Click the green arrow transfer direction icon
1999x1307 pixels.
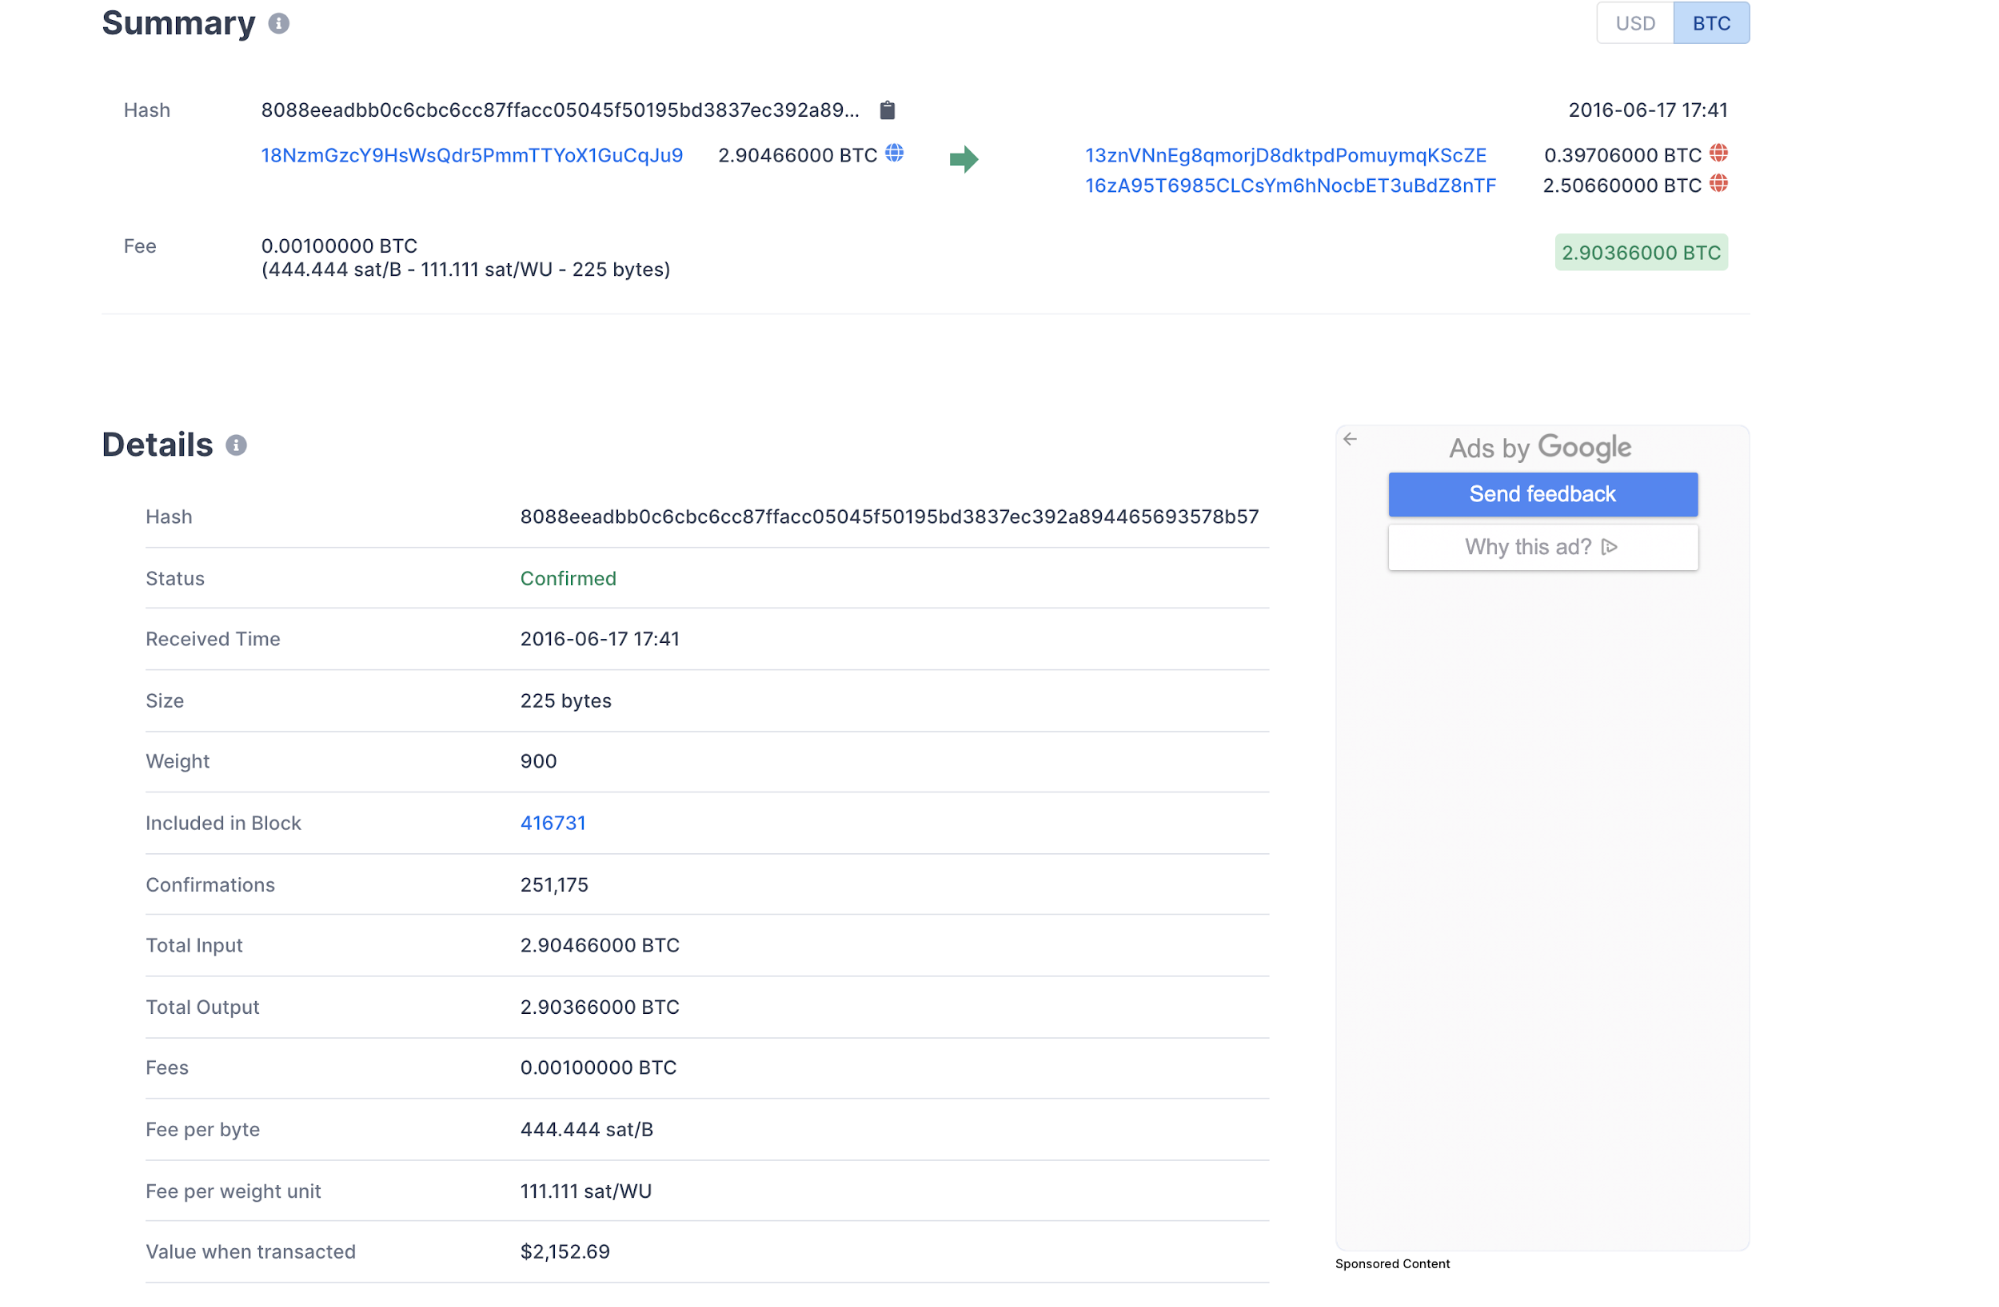click(964, 158)
